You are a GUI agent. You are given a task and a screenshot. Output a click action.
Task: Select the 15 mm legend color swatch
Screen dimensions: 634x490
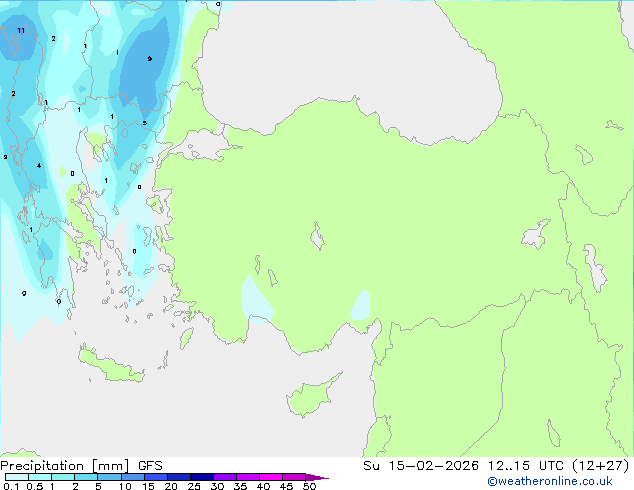click(x=156, y=477)
